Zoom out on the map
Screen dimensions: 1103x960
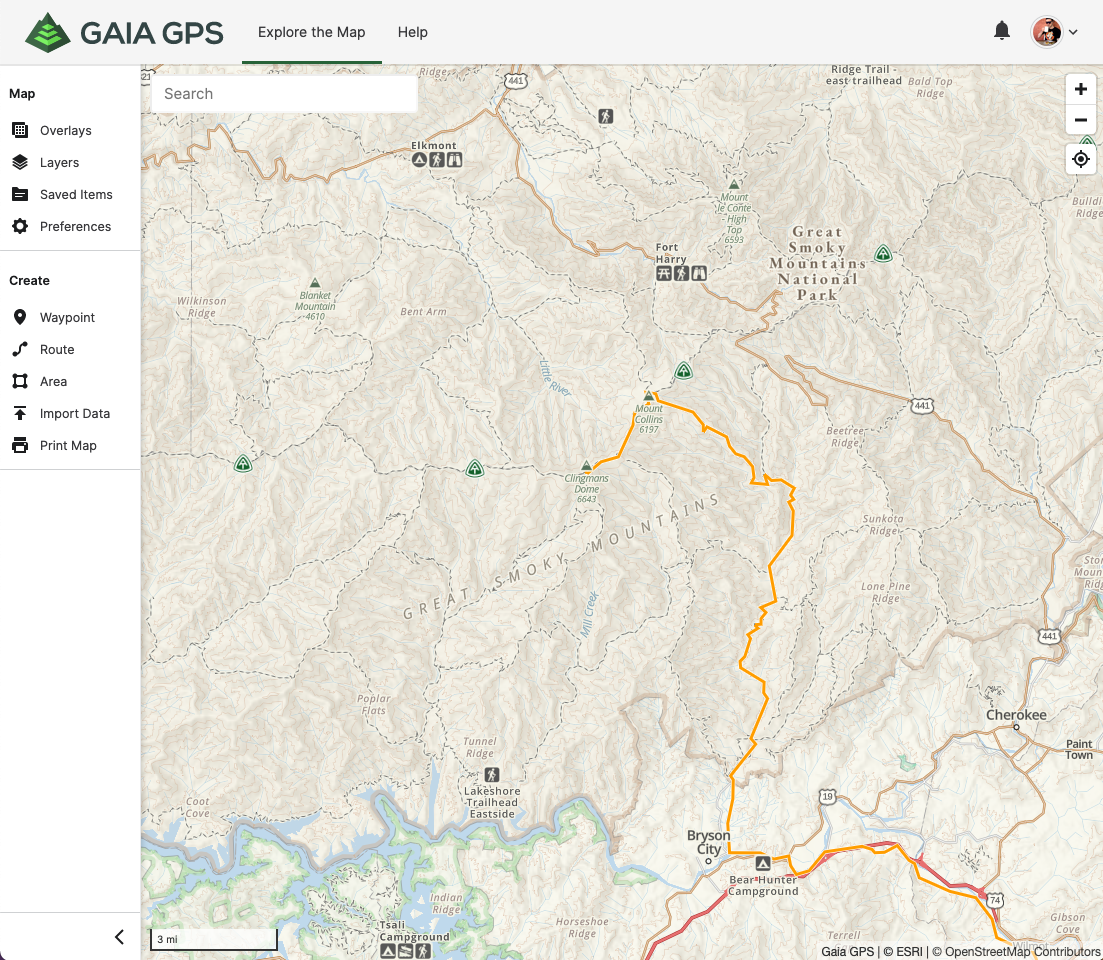1080,121
